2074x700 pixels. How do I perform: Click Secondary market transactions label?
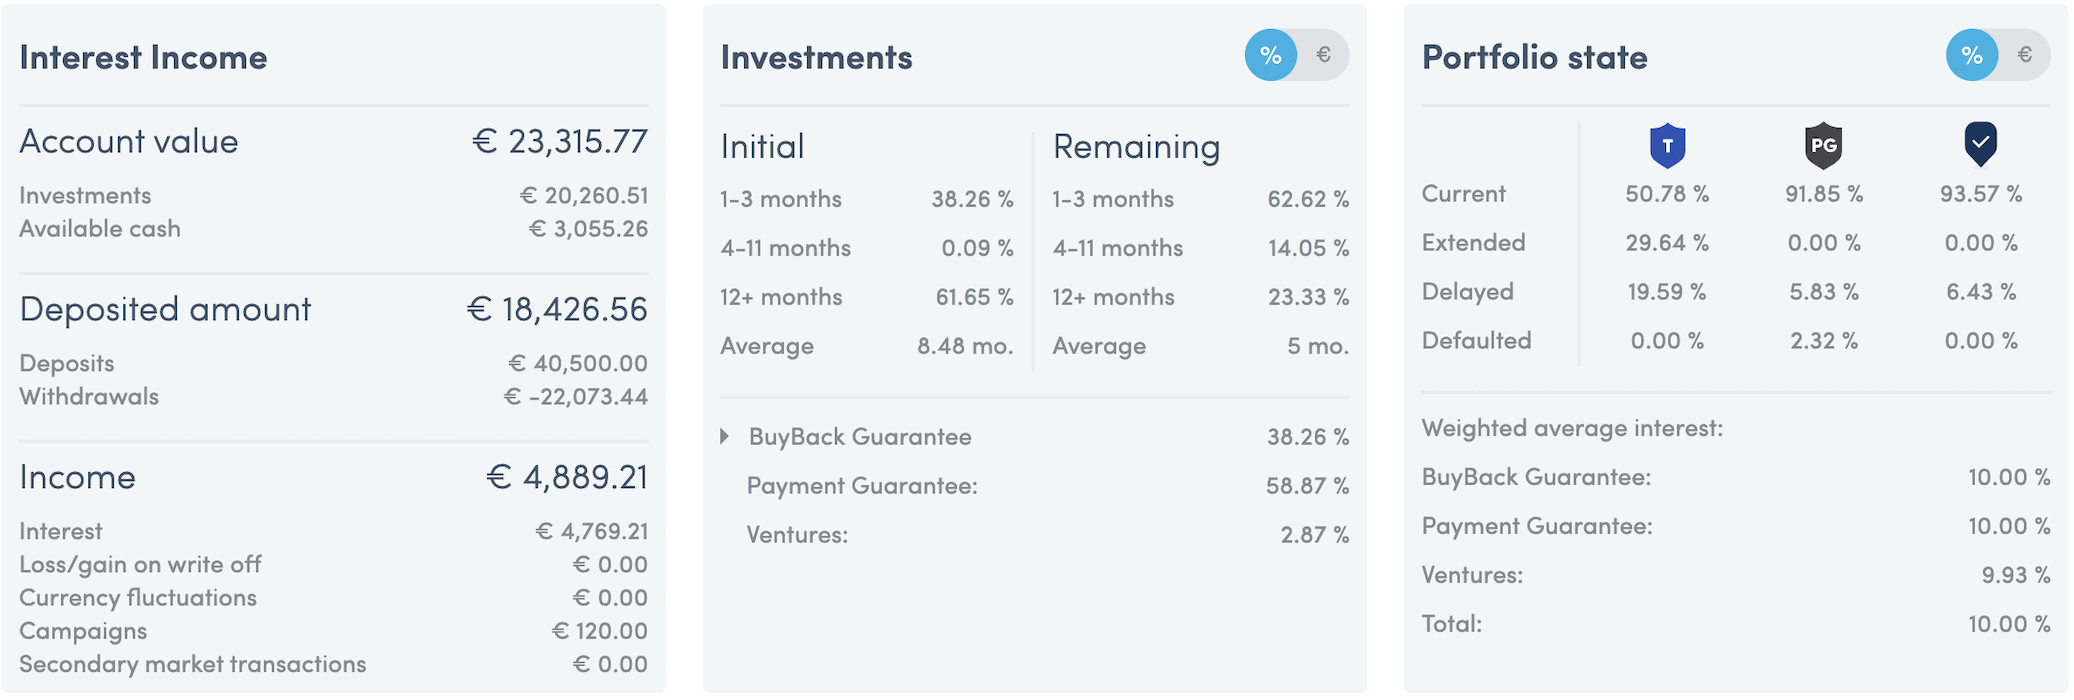coord(193,664)
